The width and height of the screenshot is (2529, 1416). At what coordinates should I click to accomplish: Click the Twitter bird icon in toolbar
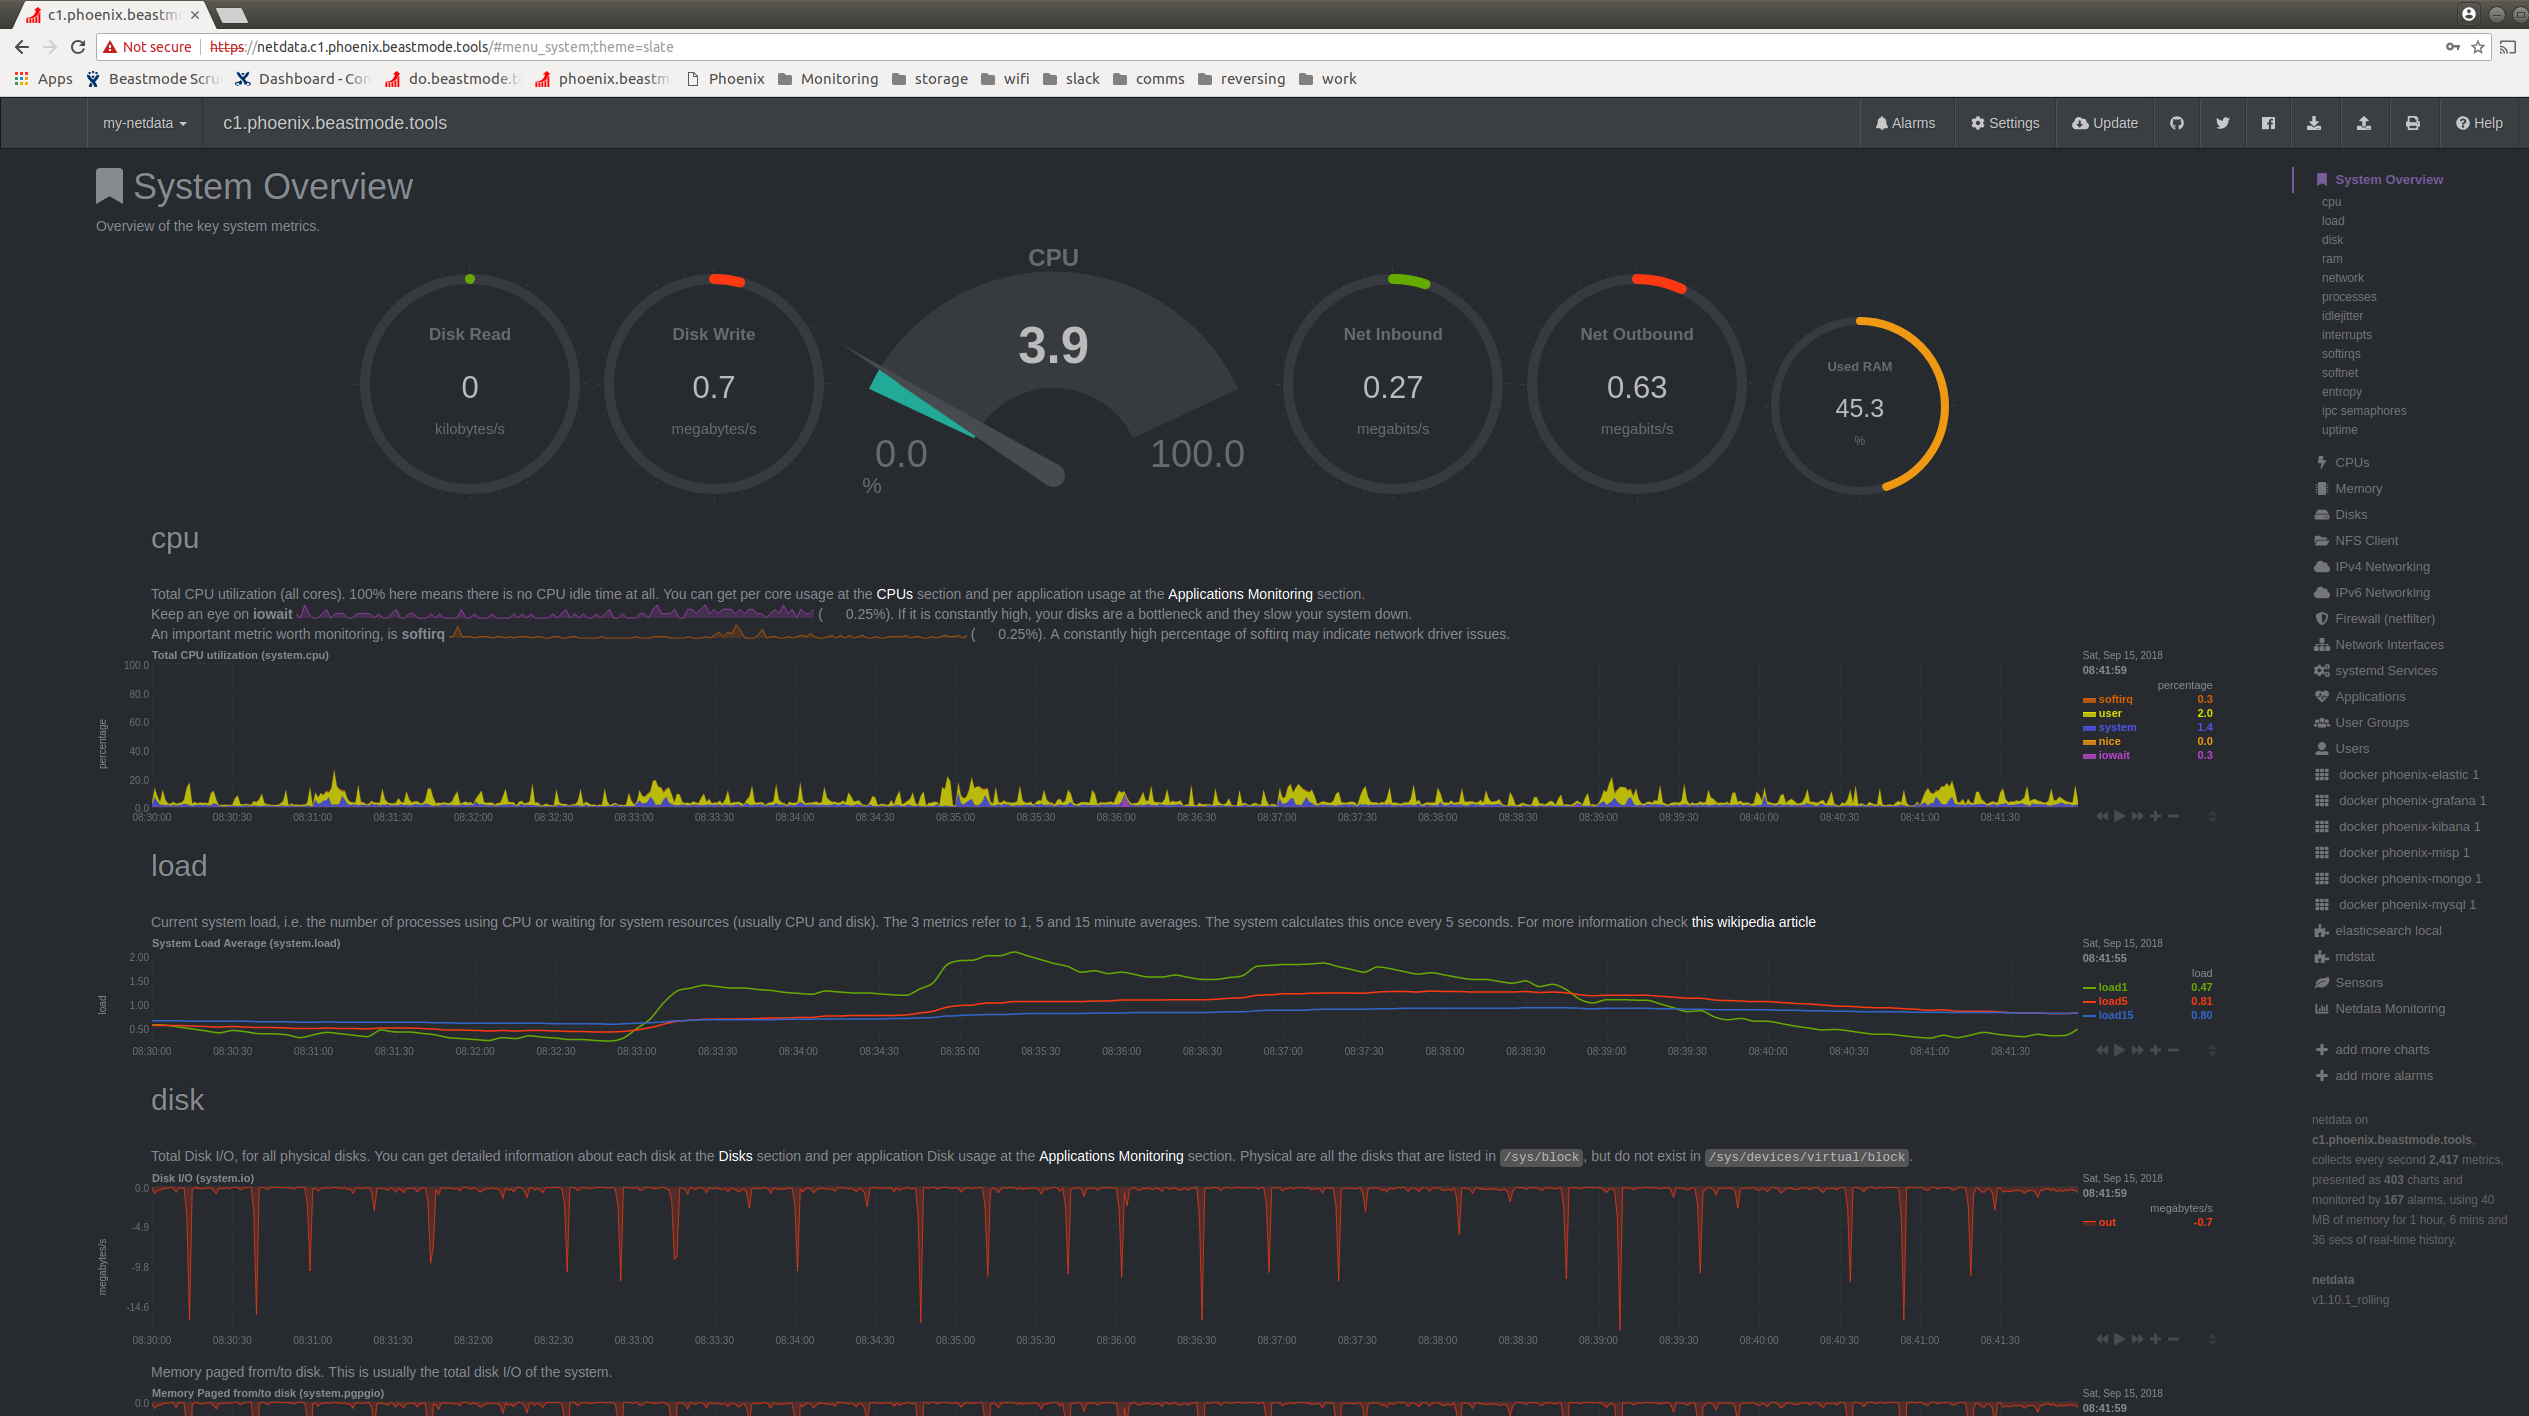pyautogui.click(x=2222, y=122)
